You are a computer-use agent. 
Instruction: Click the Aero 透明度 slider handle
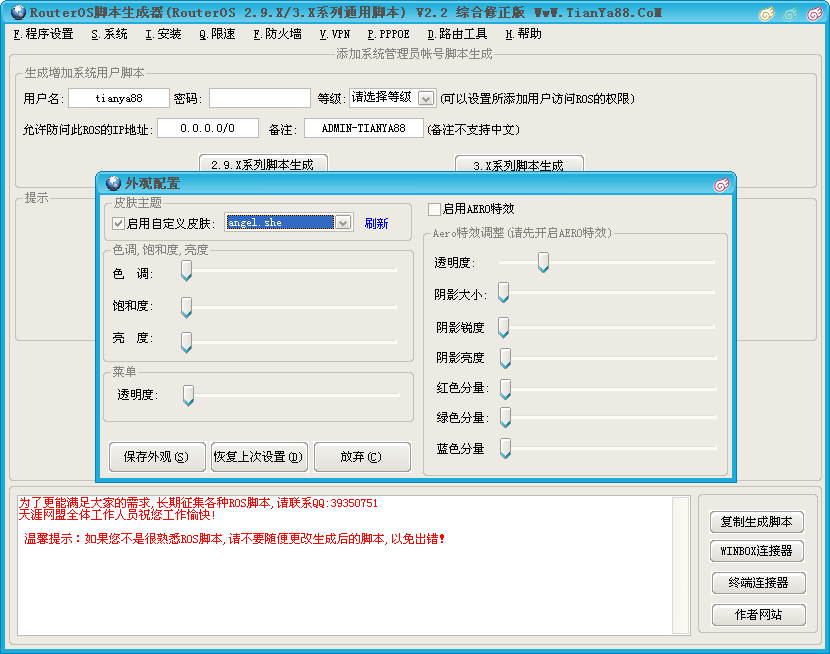543,262
